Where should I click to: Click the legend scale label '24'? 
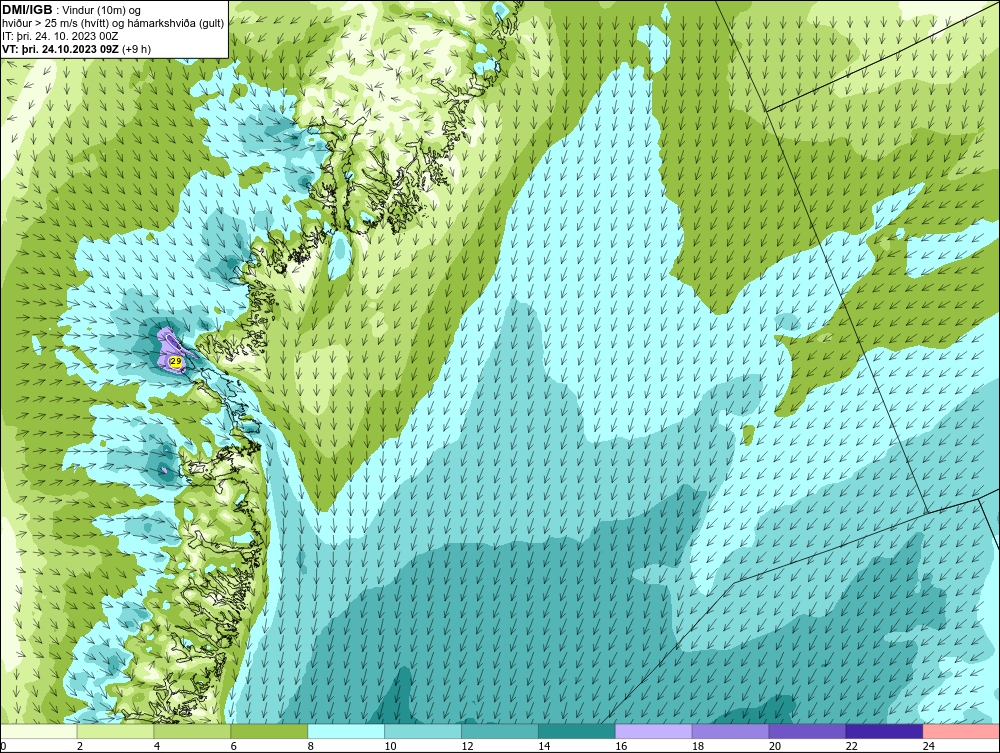tap(929, 746)
